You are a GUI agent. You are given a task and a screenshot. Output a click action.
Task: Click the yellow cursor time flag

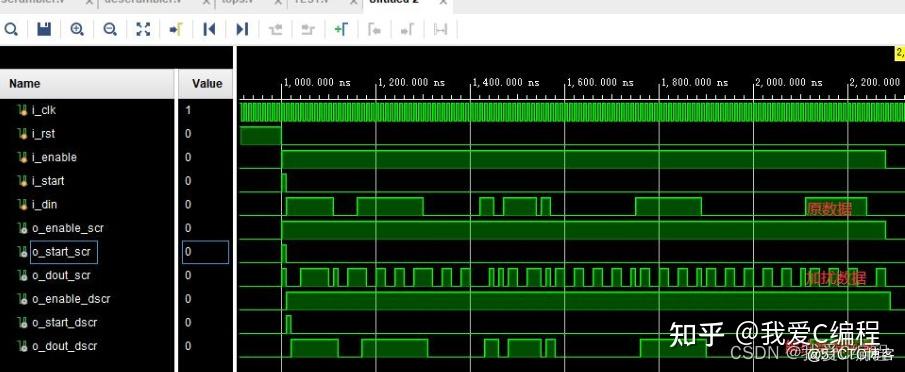point(900,53)
